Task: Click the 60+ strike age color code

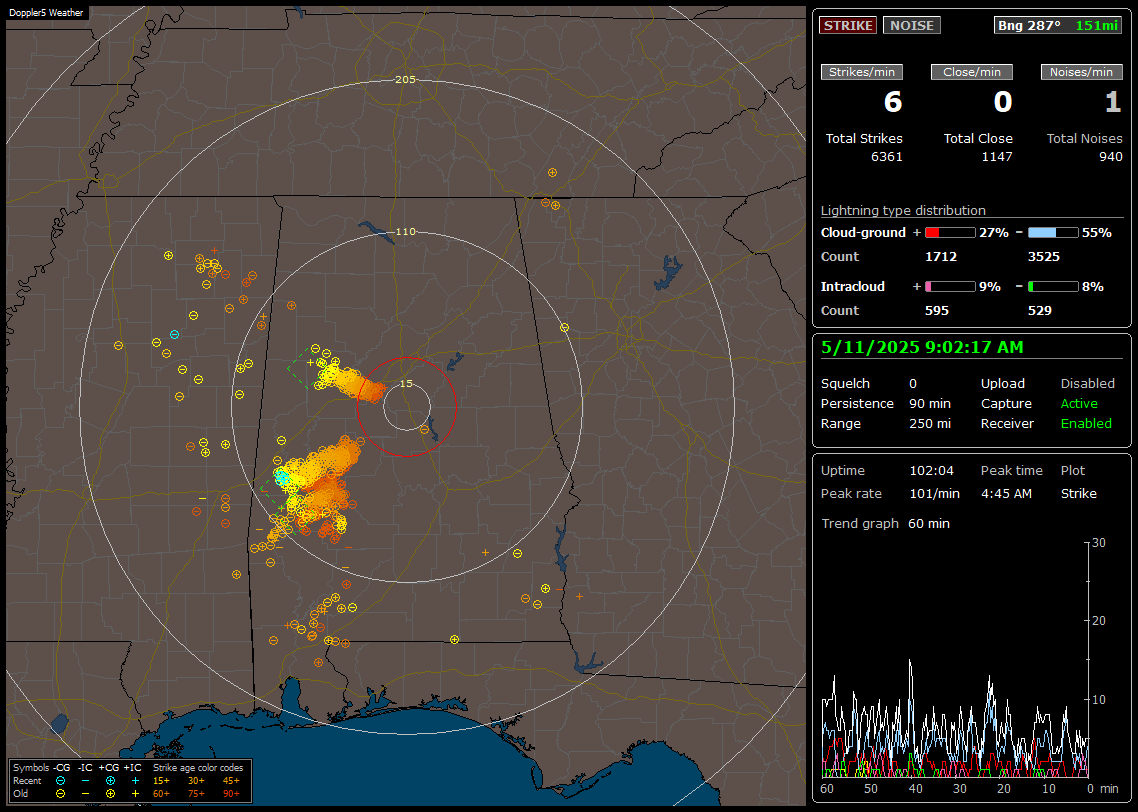Action: click(161, 794)
